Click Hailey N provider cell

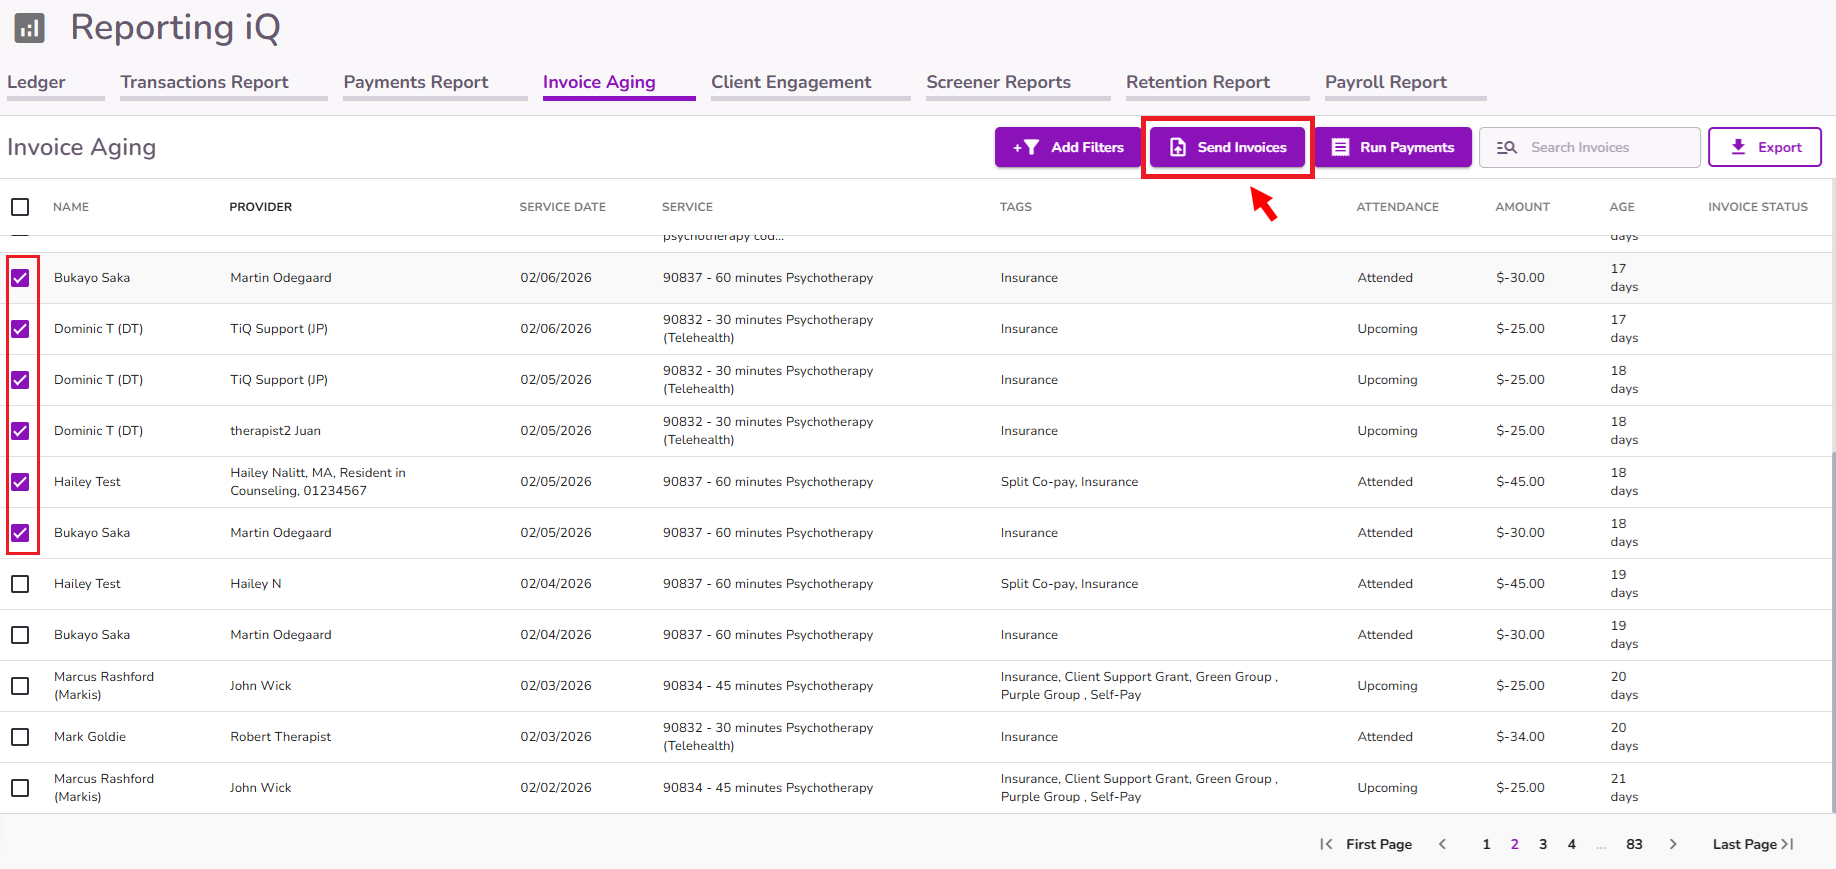[x=256, y=584]
